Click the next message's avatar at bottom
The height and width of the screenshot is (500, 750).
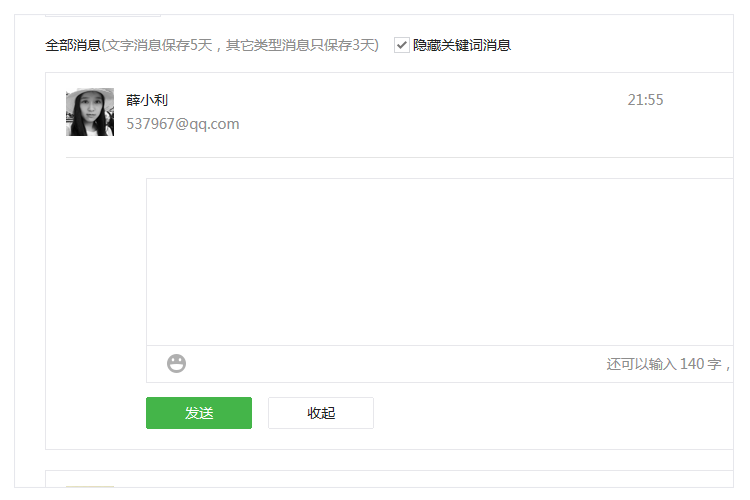(90, 487)
